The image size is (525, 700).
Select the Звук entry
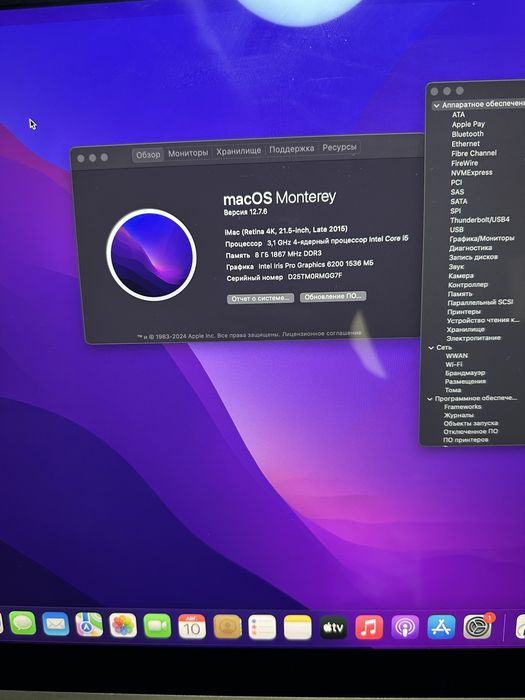pyautogui.click(x=456, y=267)
